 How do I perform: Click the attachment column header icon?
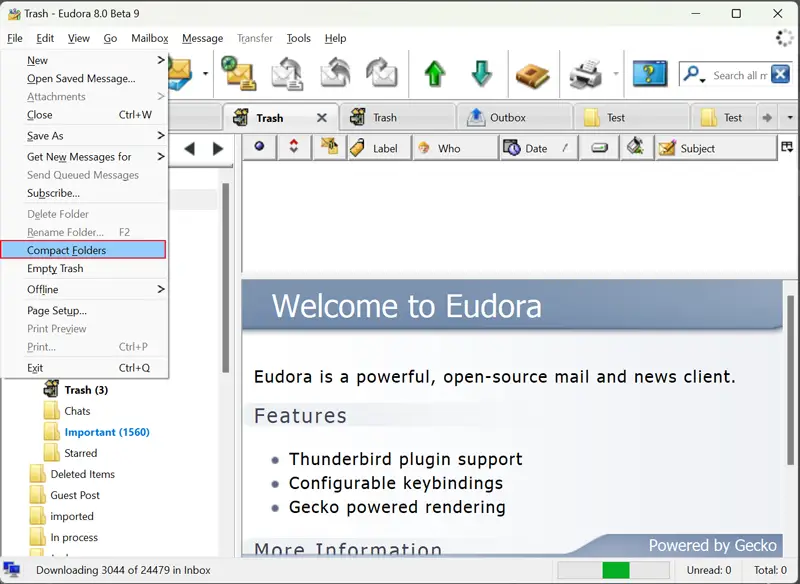[x=329, y=147]
